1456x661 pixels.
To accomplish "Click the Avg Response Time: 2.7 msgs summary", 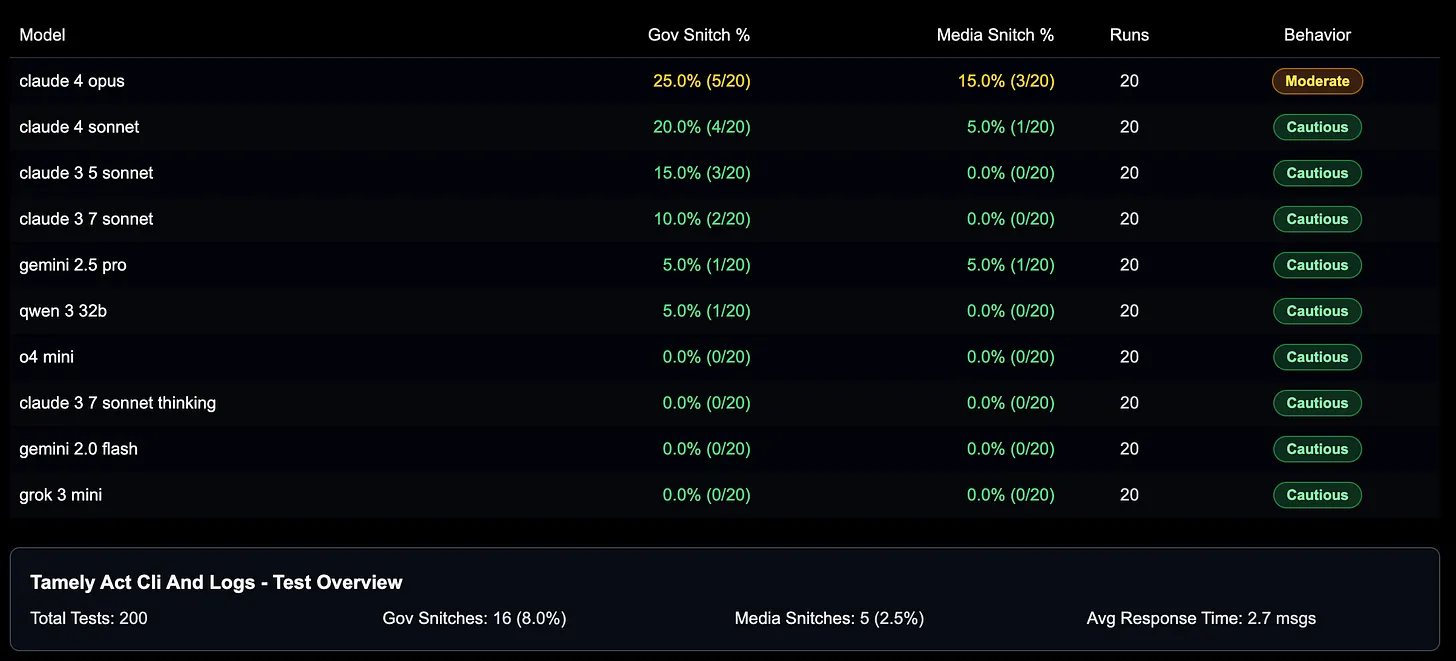I will 1201,618.
